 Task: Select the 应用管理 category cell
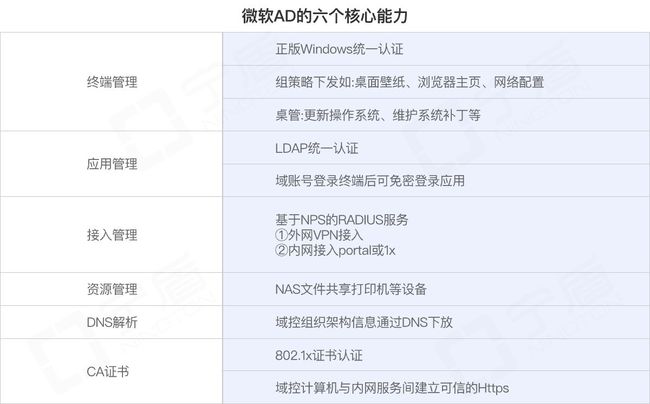[112, 164]
